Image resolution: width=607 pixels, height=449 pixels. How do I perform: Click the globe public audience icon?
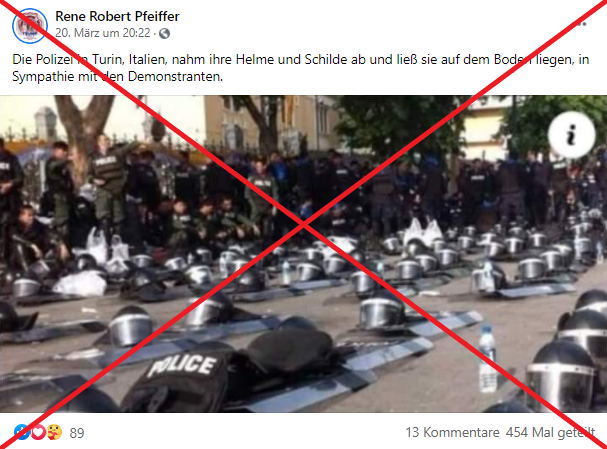click(164, 34)
